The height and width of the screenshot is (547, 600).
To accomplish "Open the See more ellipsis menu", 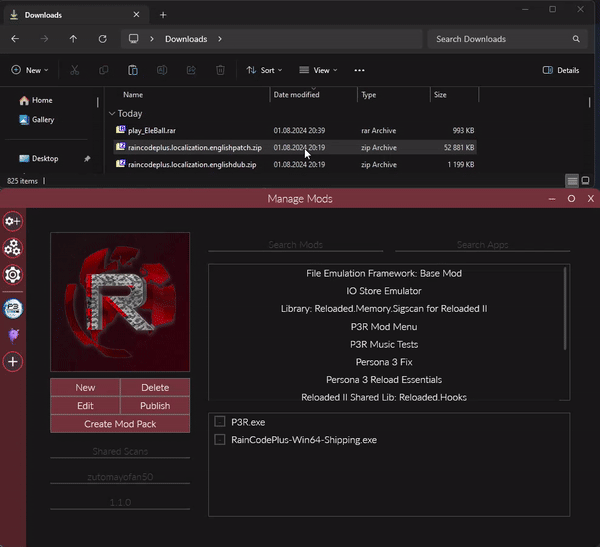I will coord(359,70).
